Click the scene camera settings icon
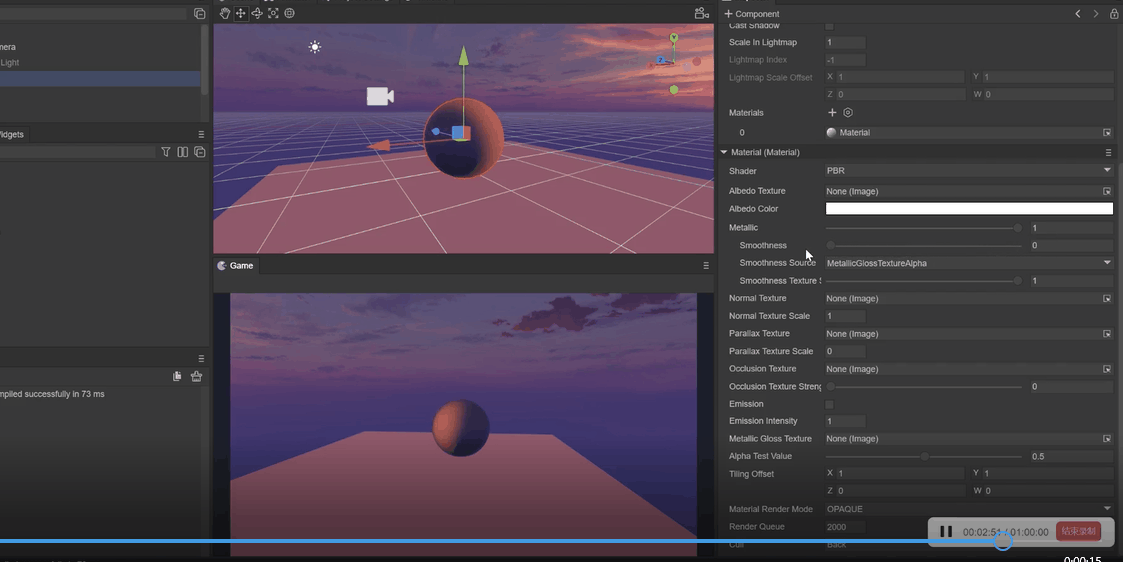Screen dimensions: 1123x562 pyautogui.click(x=701, y=13)
